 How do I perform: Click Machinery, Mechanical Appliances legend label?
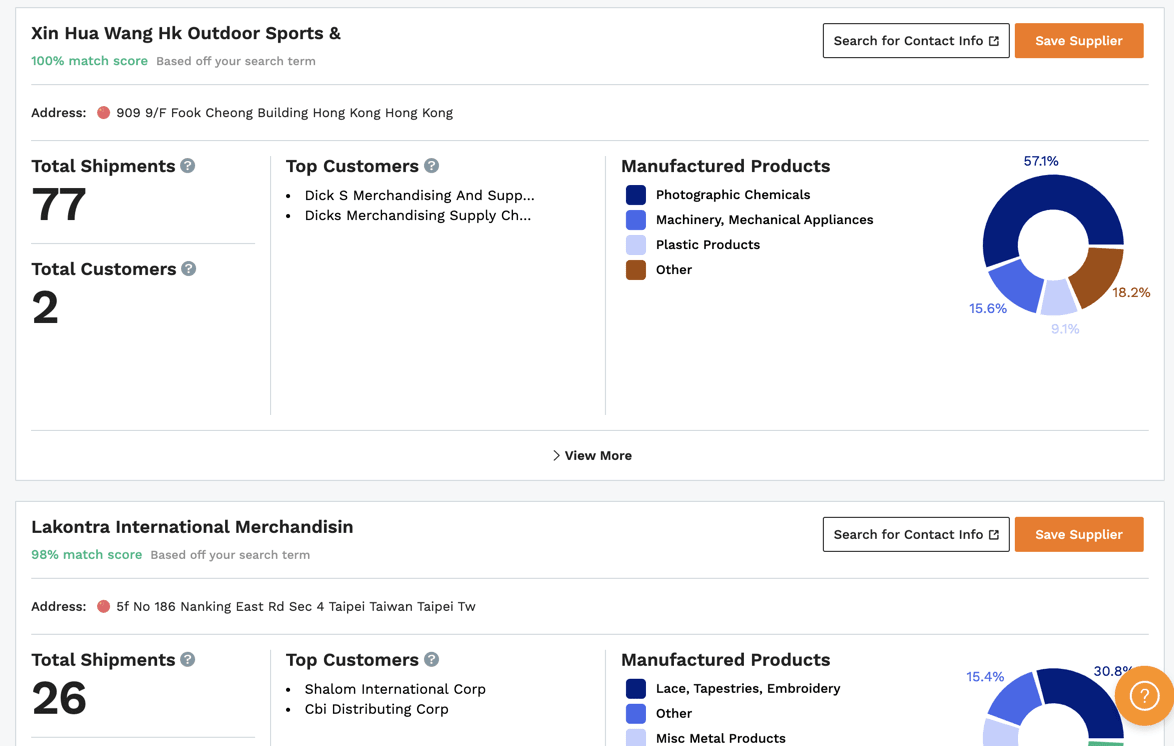tap(764, 219)
